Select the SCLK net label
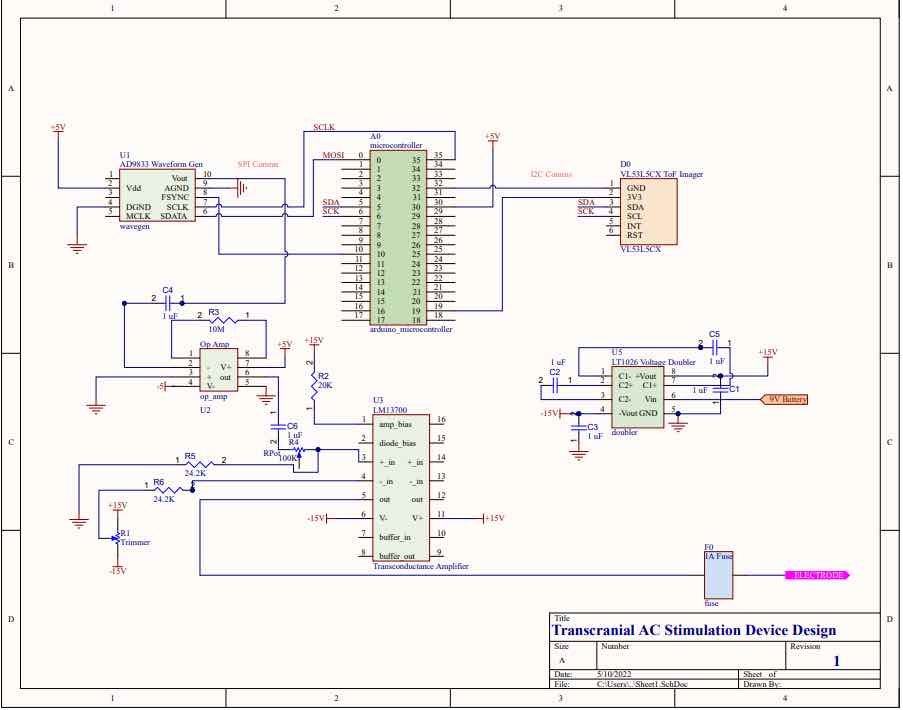Image resolution: width=903 pixels, height=710 pixels. [x=324, y=127]
